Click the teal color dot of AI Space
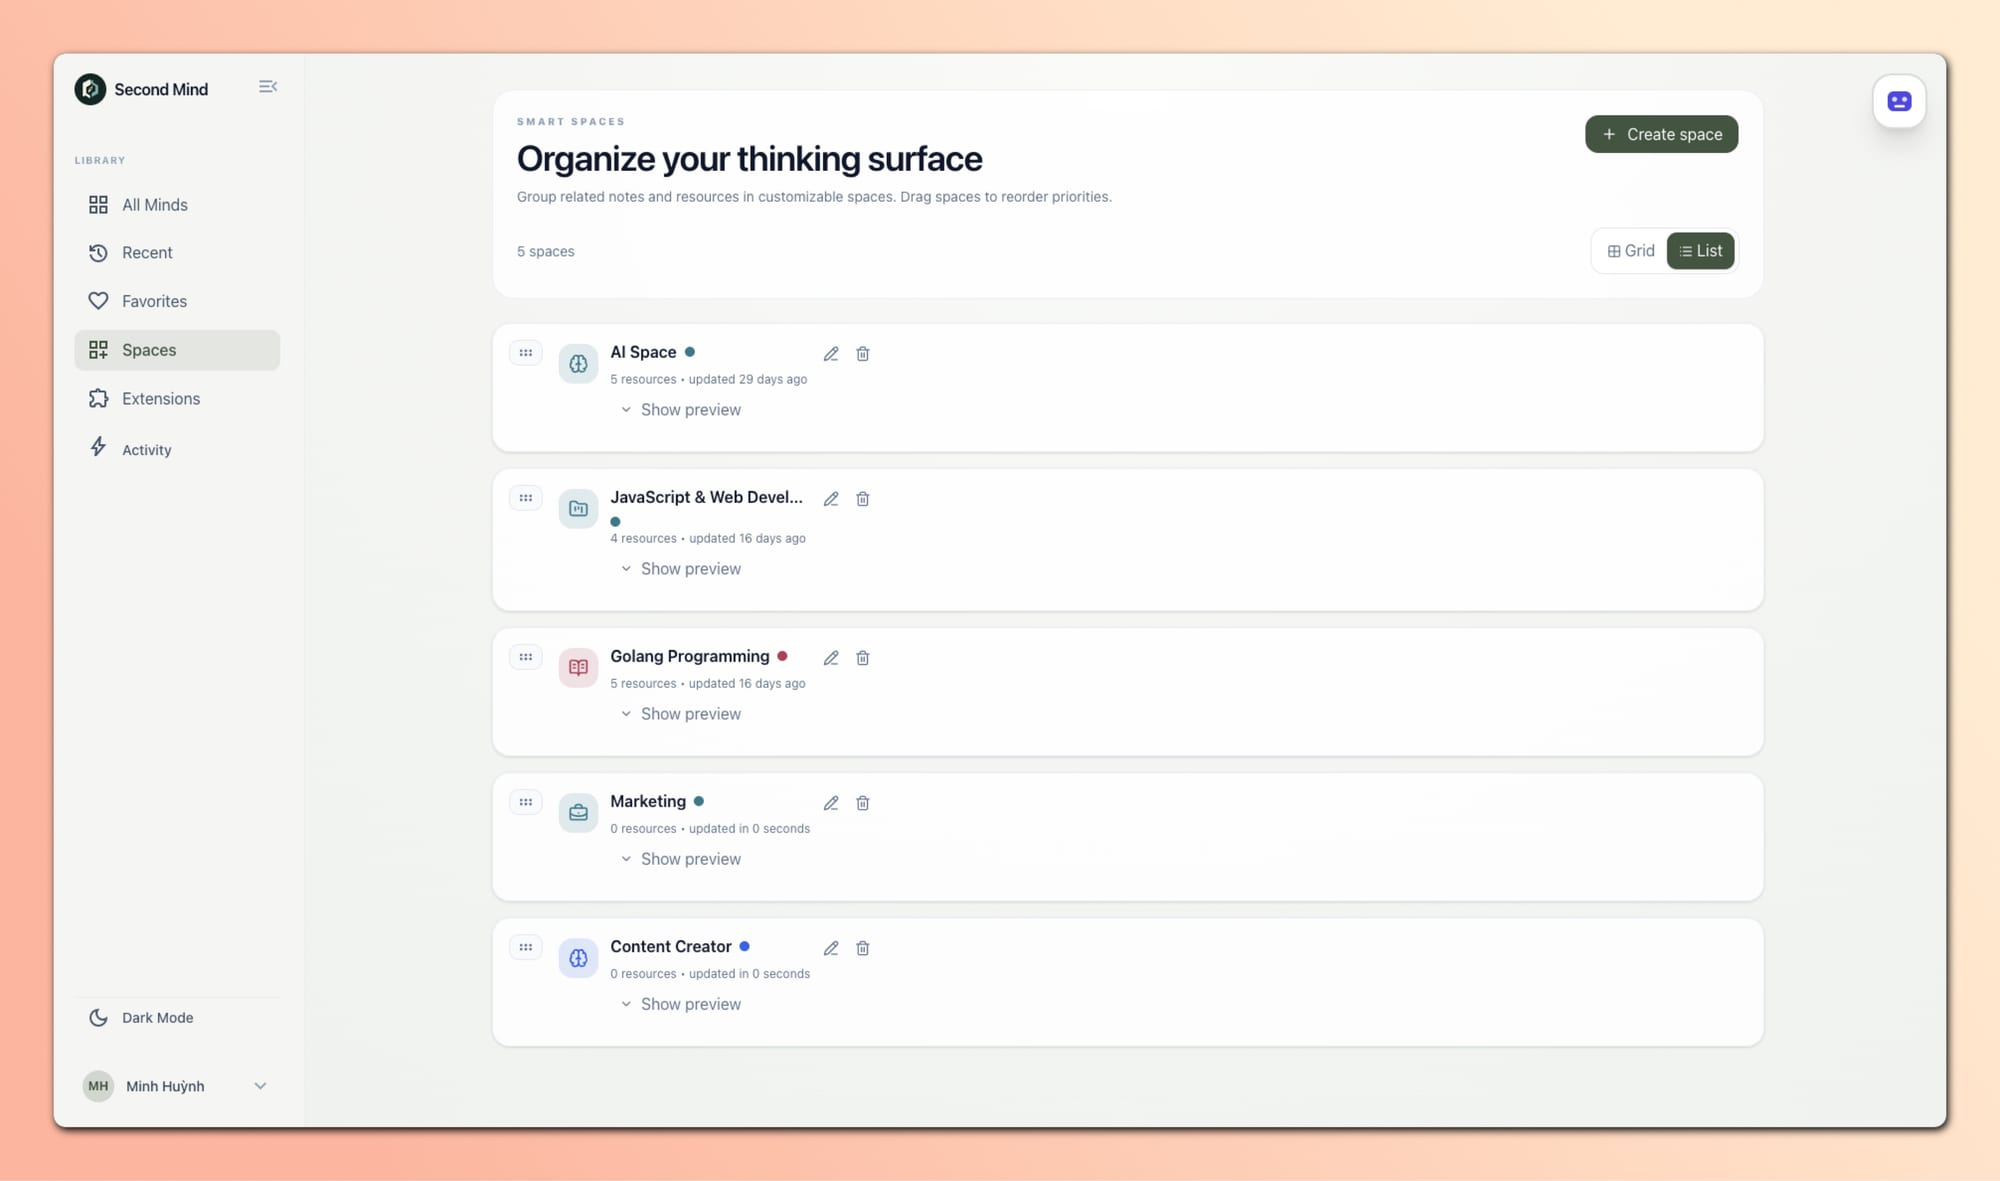This screenshot has width=2000, height=1181. (x=690, y=352)
